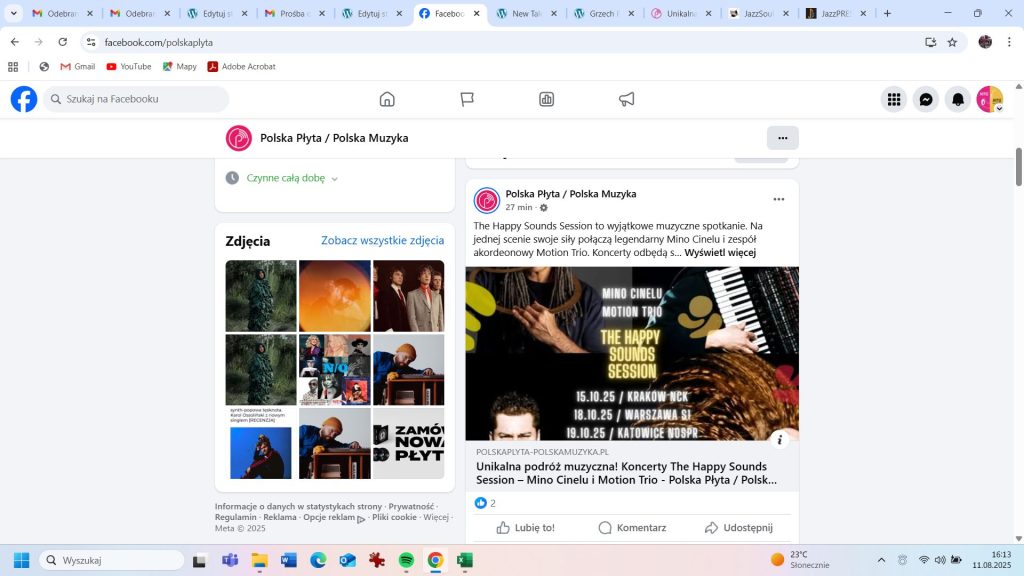Click the Szukaj na Facebooku search field
Screen dimensions: 1024x576
pyautogui.click(x=140, y=99)
